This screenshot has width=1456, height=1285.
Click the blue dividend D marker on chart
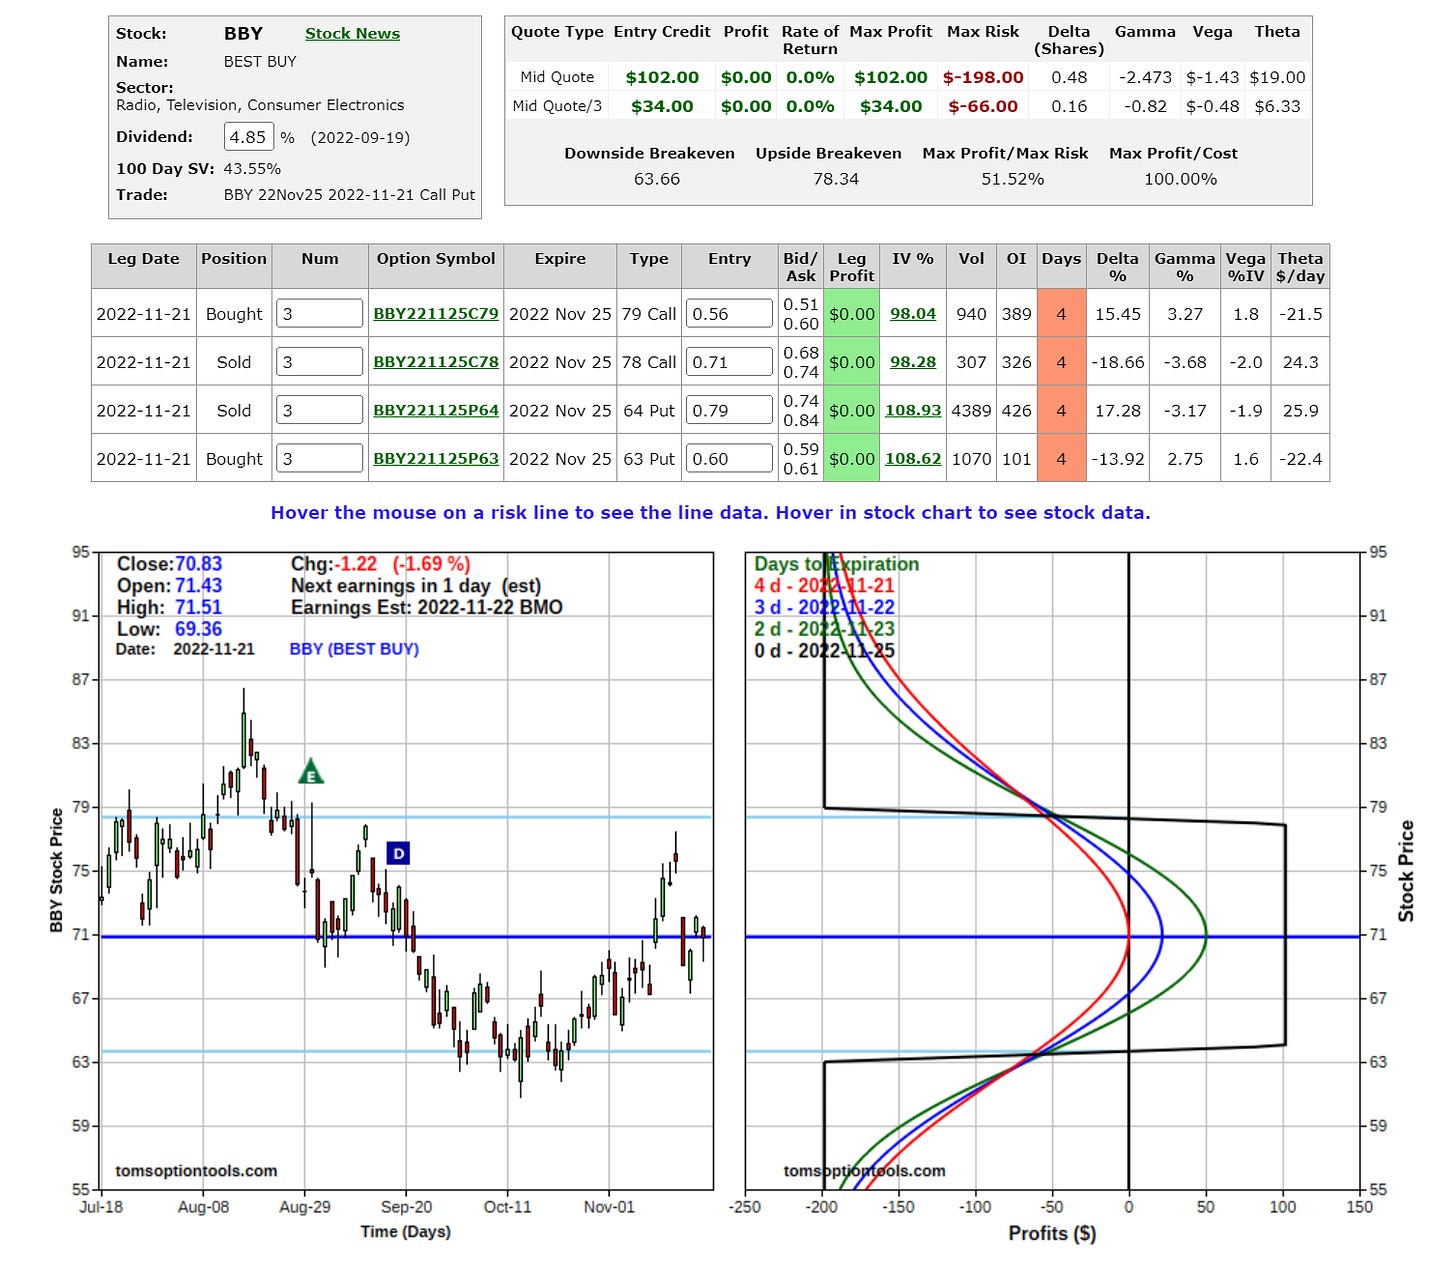coord(398,853)
